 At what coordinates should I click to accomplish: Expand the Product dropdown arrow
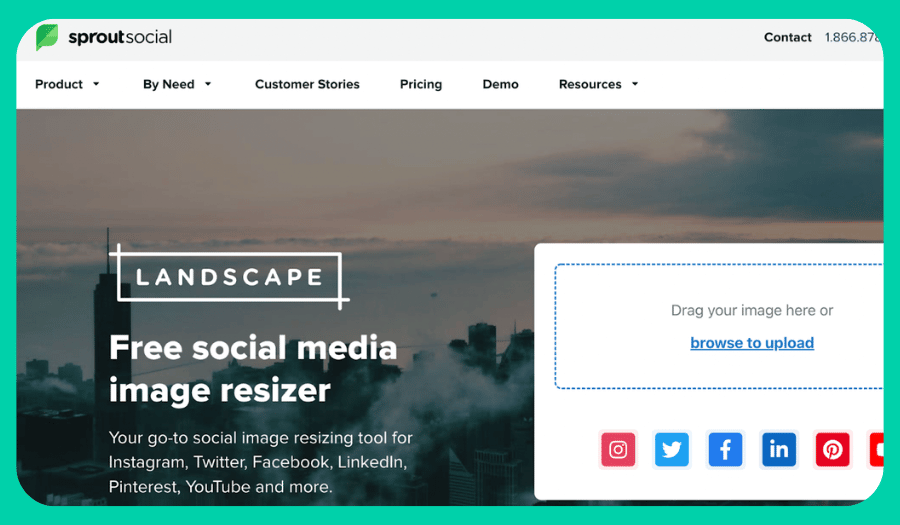click(96, 84)
